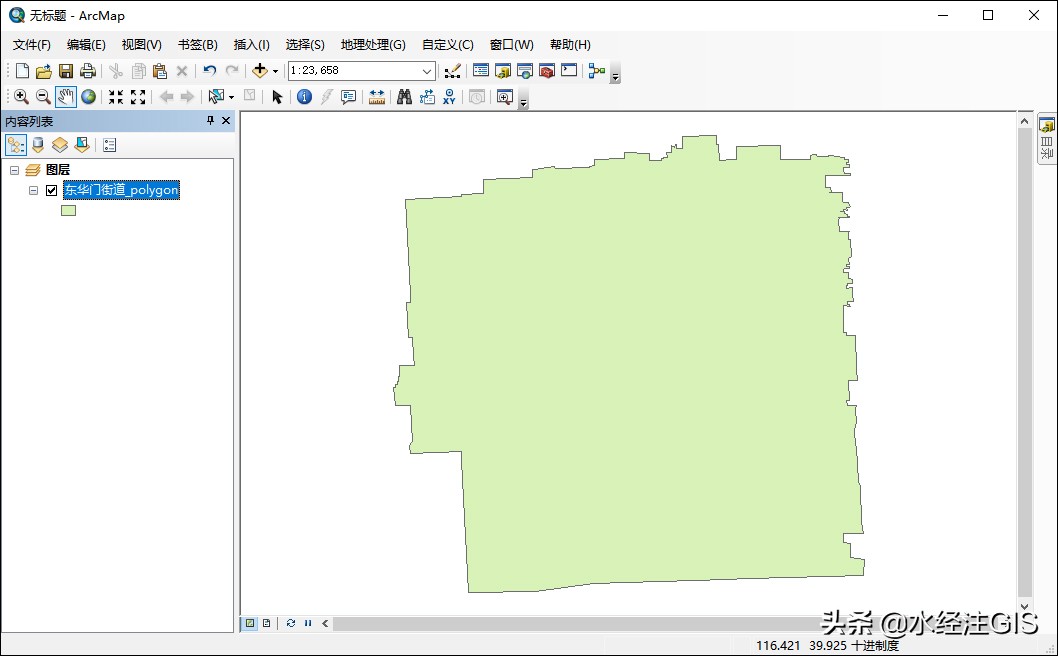1058x656 pixels.
Task: Open the Find Route tool
Action: click(426, 97)
